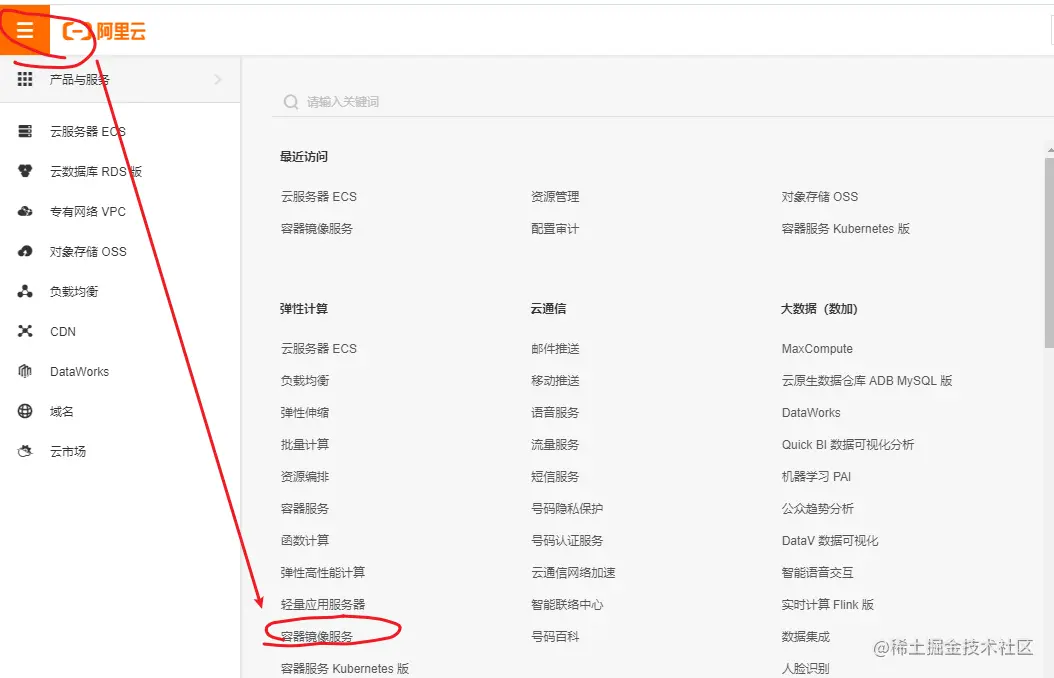Open 号码认证服务 link
This screenshot has width=1054, height=678.
click(567, 540)
